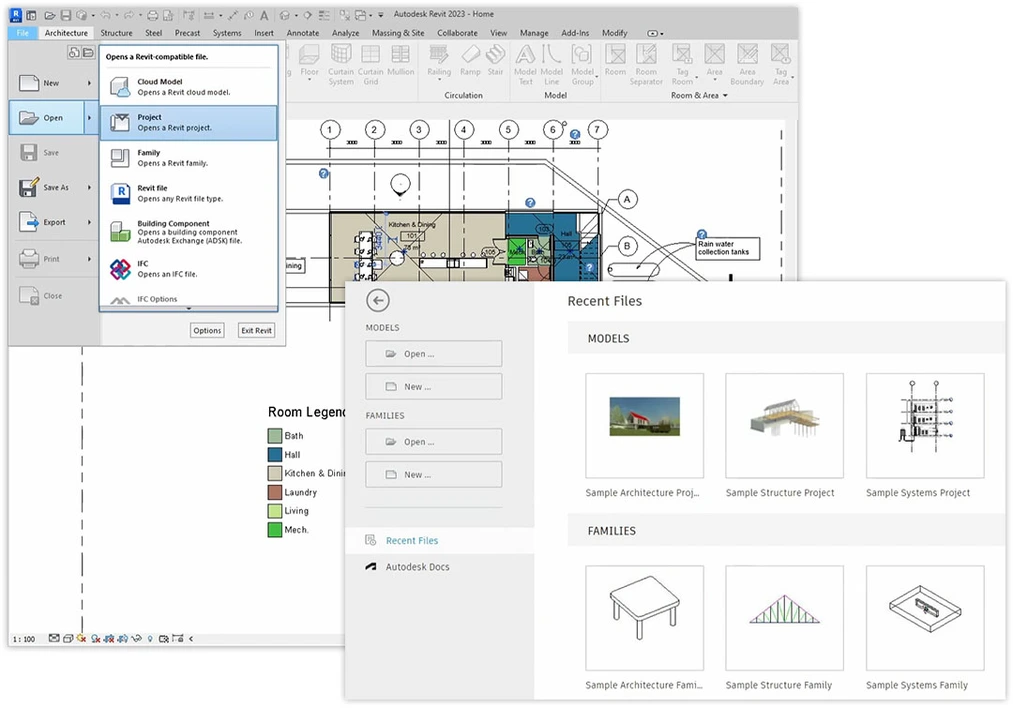Toggle Reveal Hidden Elements in status bar
Screen dimensions: 1013x708
(x=149, y=638)
